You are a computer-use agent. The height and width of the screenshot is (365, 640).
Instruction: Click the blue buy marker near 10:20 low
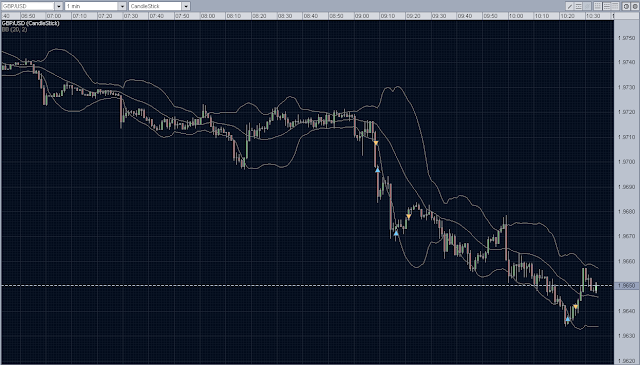[x=567, y=319]
